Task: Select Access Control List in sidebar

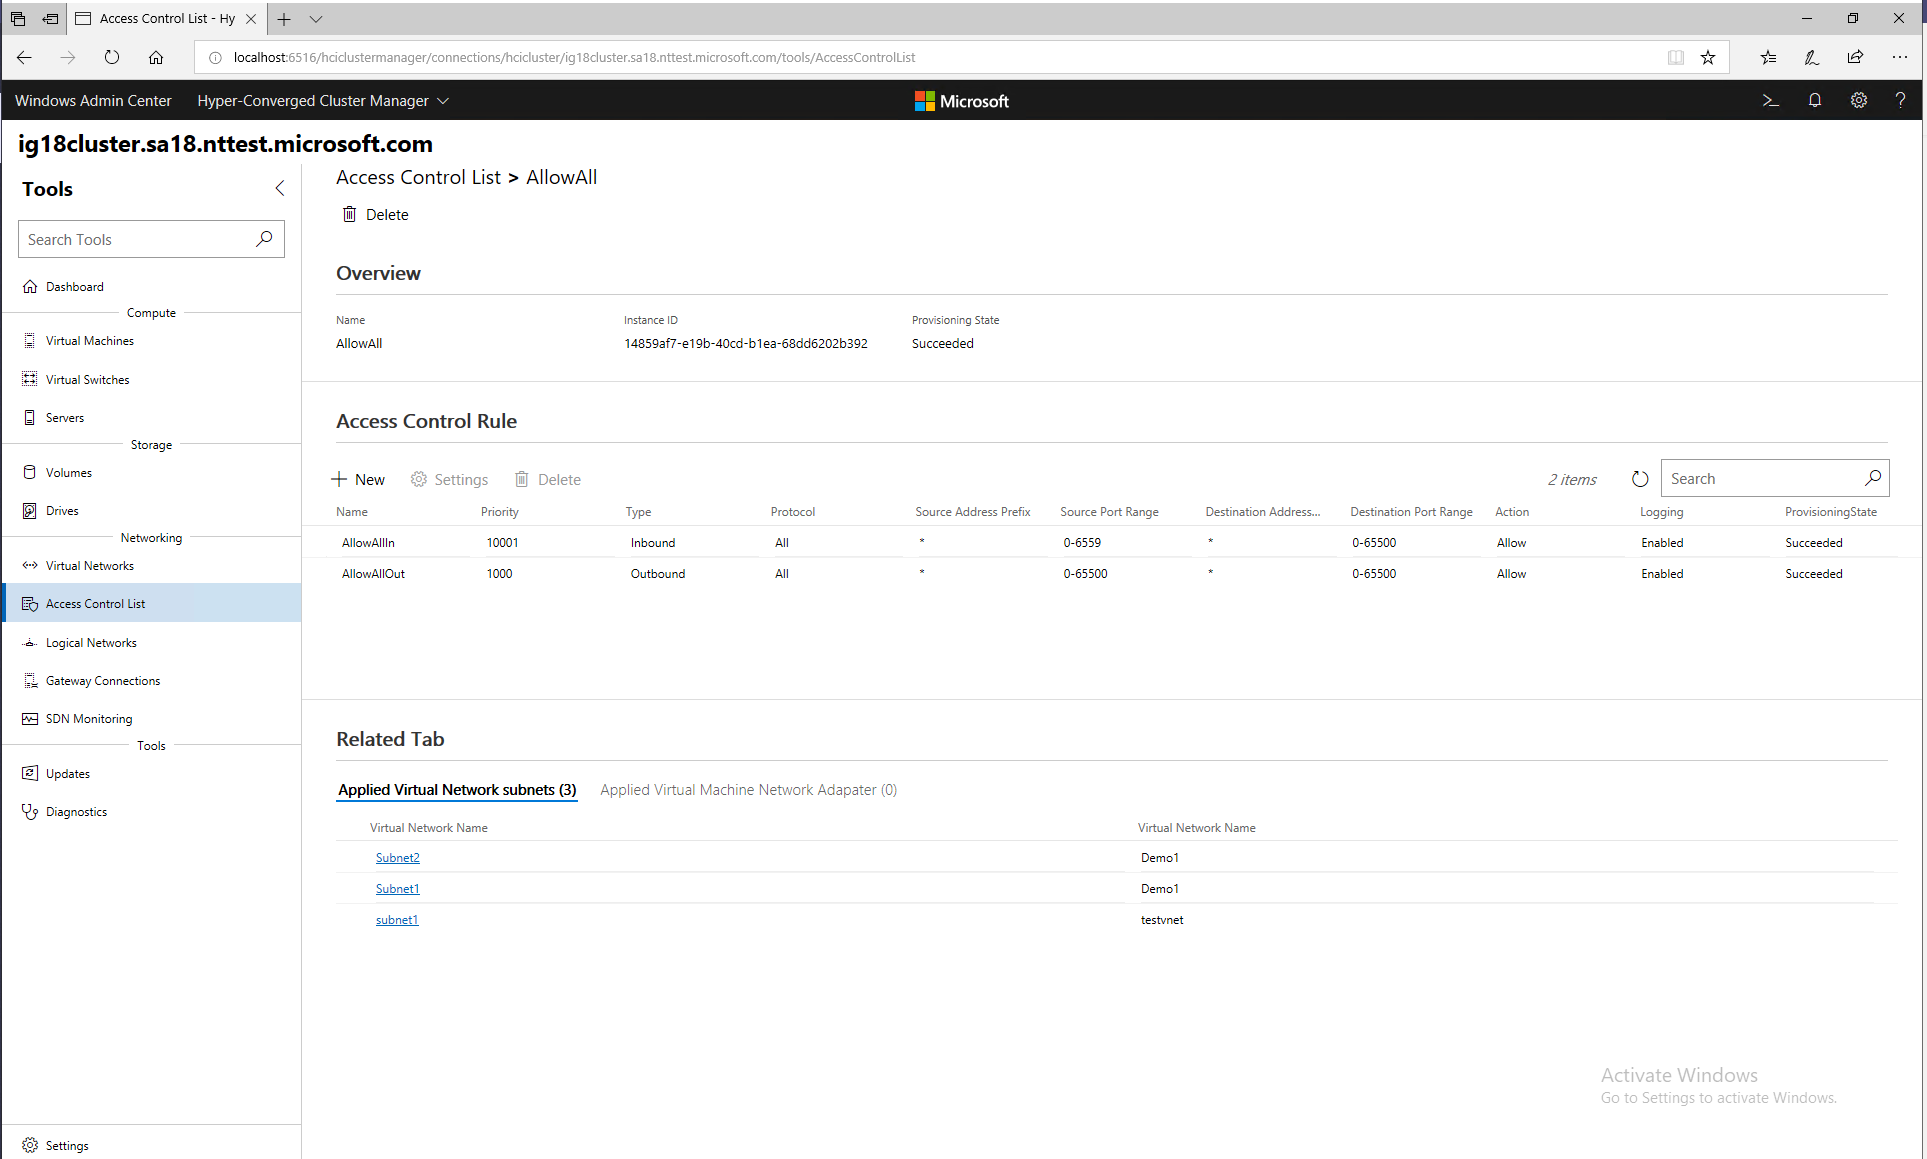Action: 152,604
